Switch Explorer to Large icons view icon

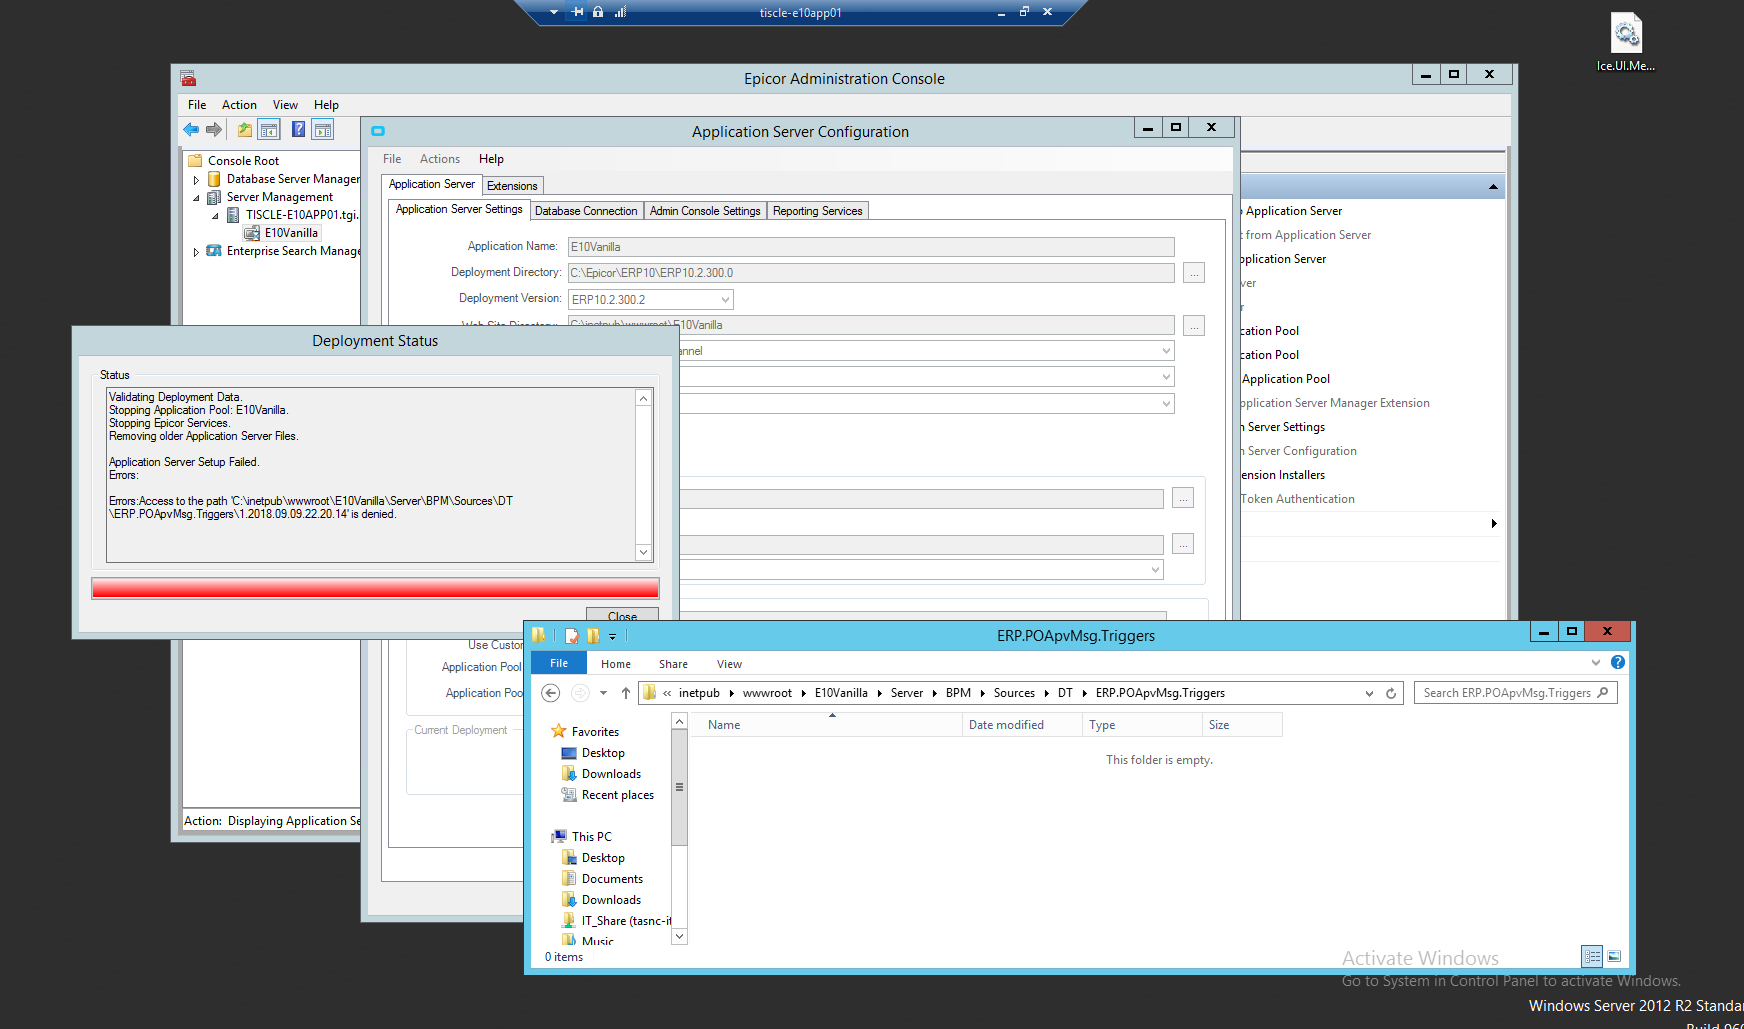1614,957
